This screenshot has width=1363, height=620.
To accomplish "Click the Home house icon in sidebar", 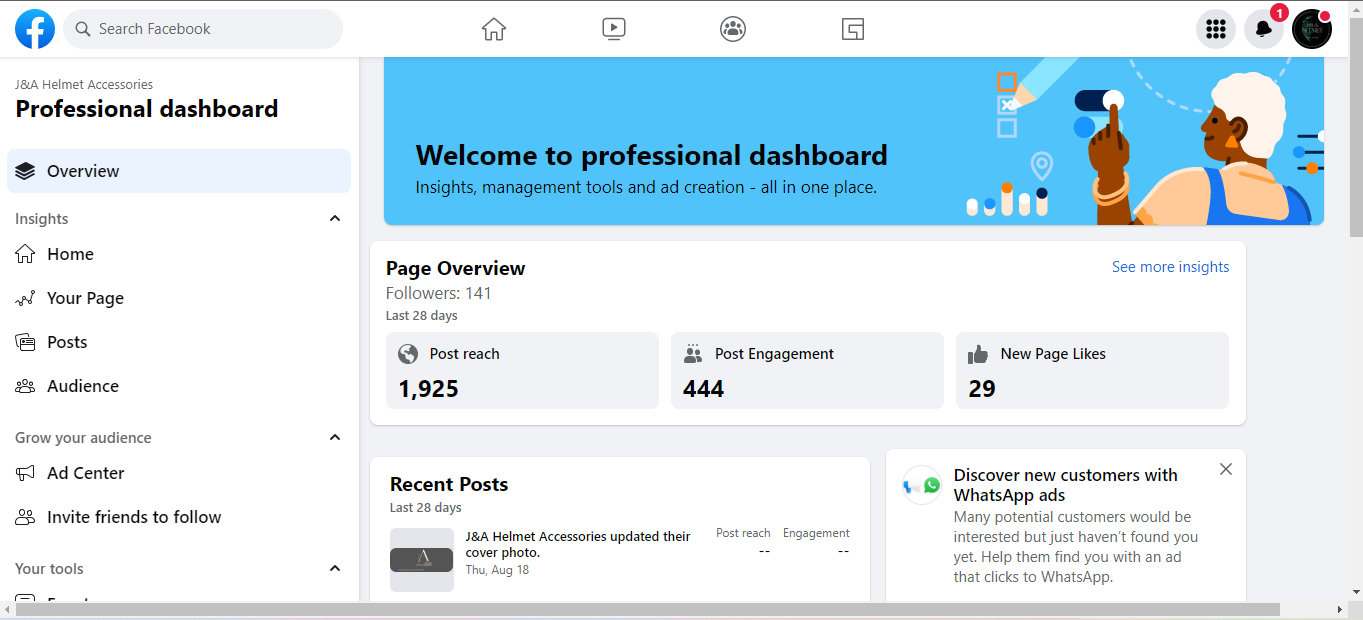I will 25,254.
